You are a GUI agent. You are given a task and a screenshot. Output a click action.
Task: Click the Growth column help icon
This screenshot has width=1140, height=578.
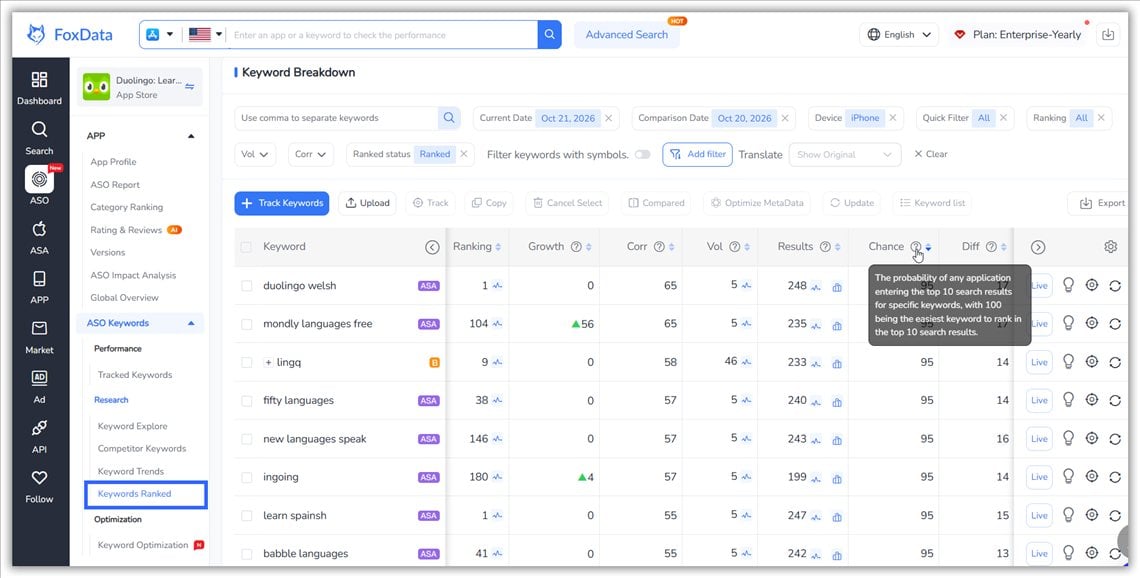coord(576,246)
